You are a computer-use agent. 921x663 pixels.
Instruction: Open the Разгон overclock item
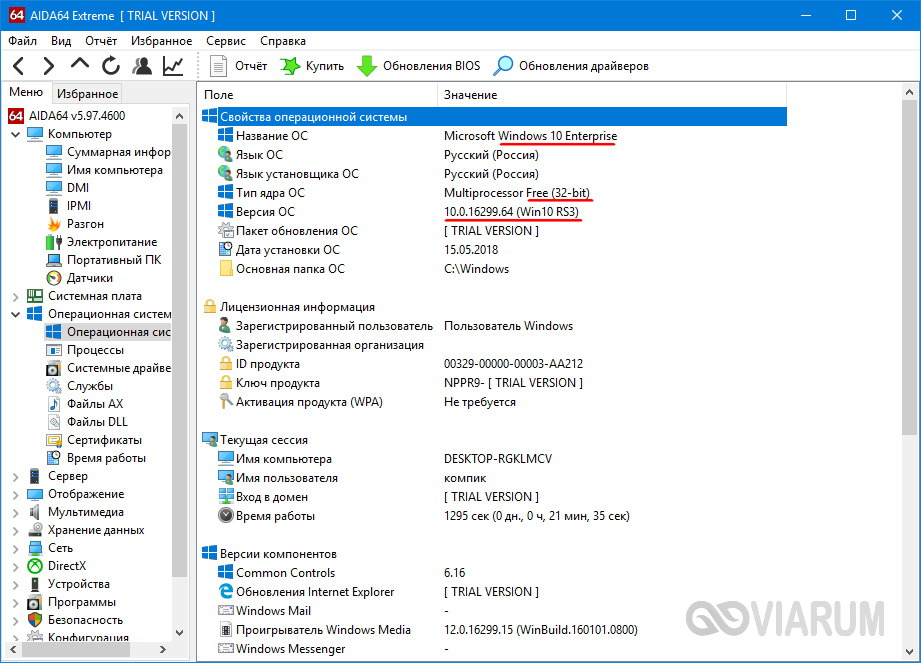[x=75, y=224]
